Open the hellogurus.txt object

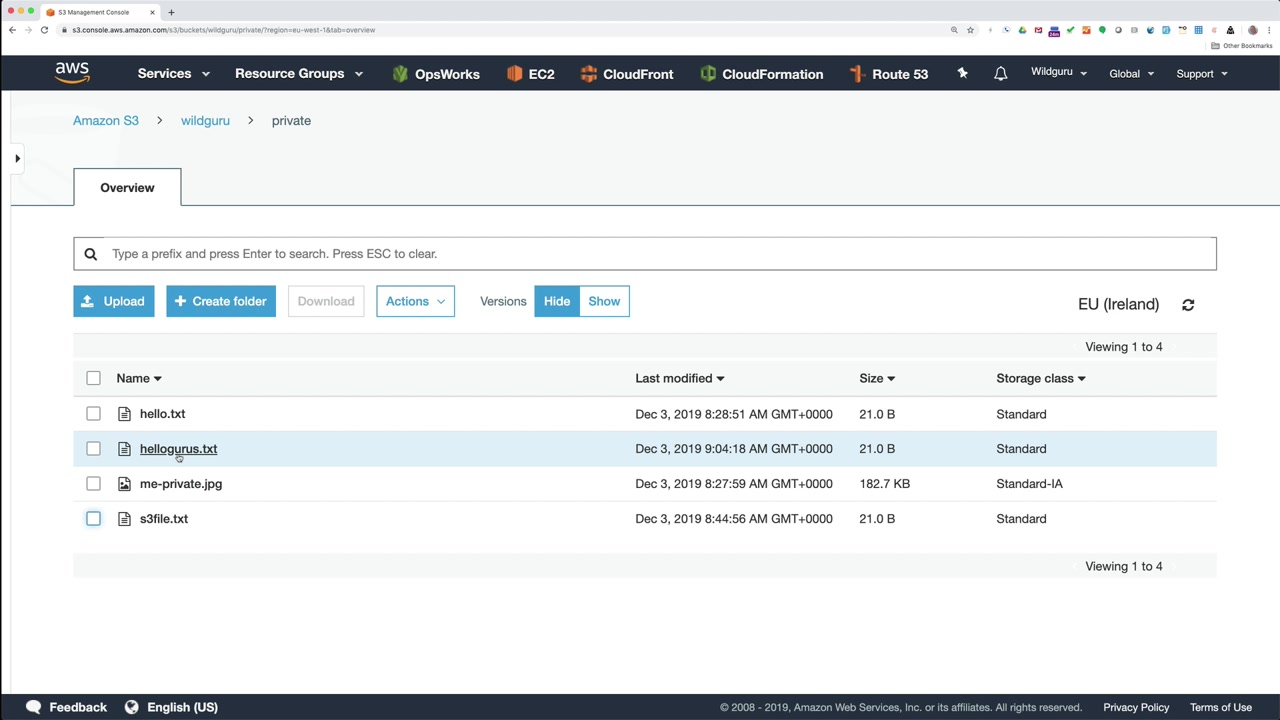point(178,449)
